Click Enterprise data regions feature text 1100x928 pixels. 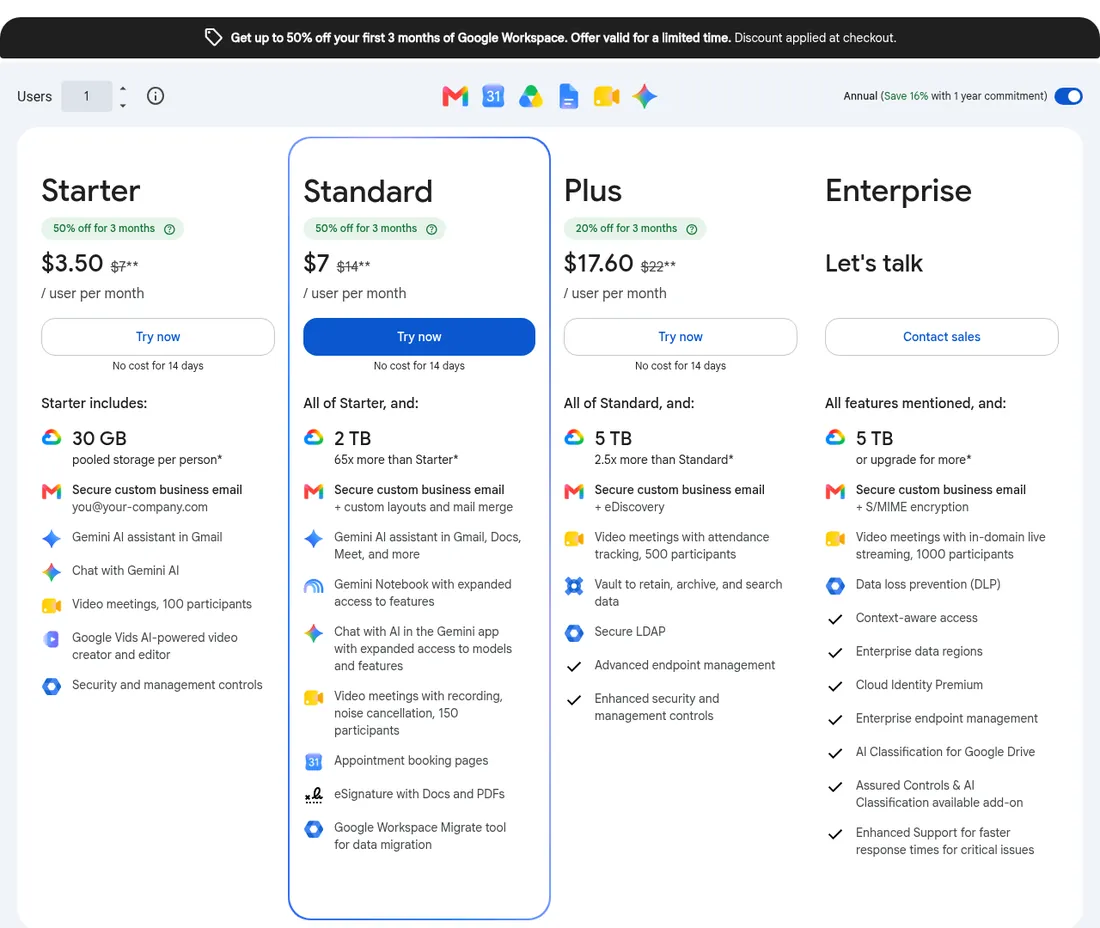point(919,652)
